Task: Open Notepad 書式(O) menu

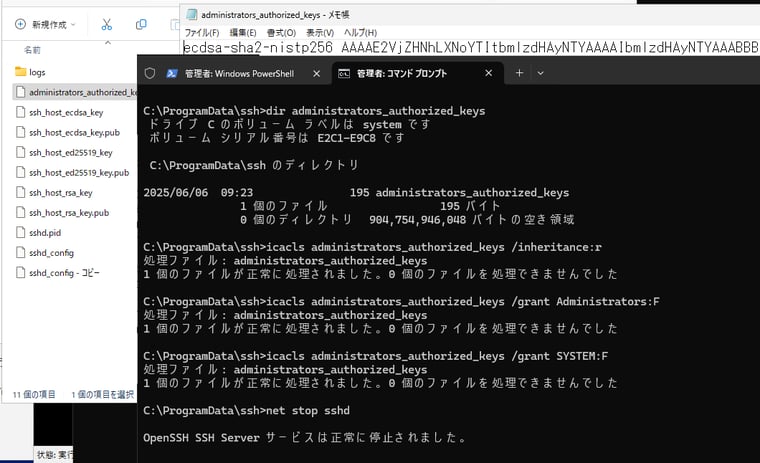Action: [281, 32]
